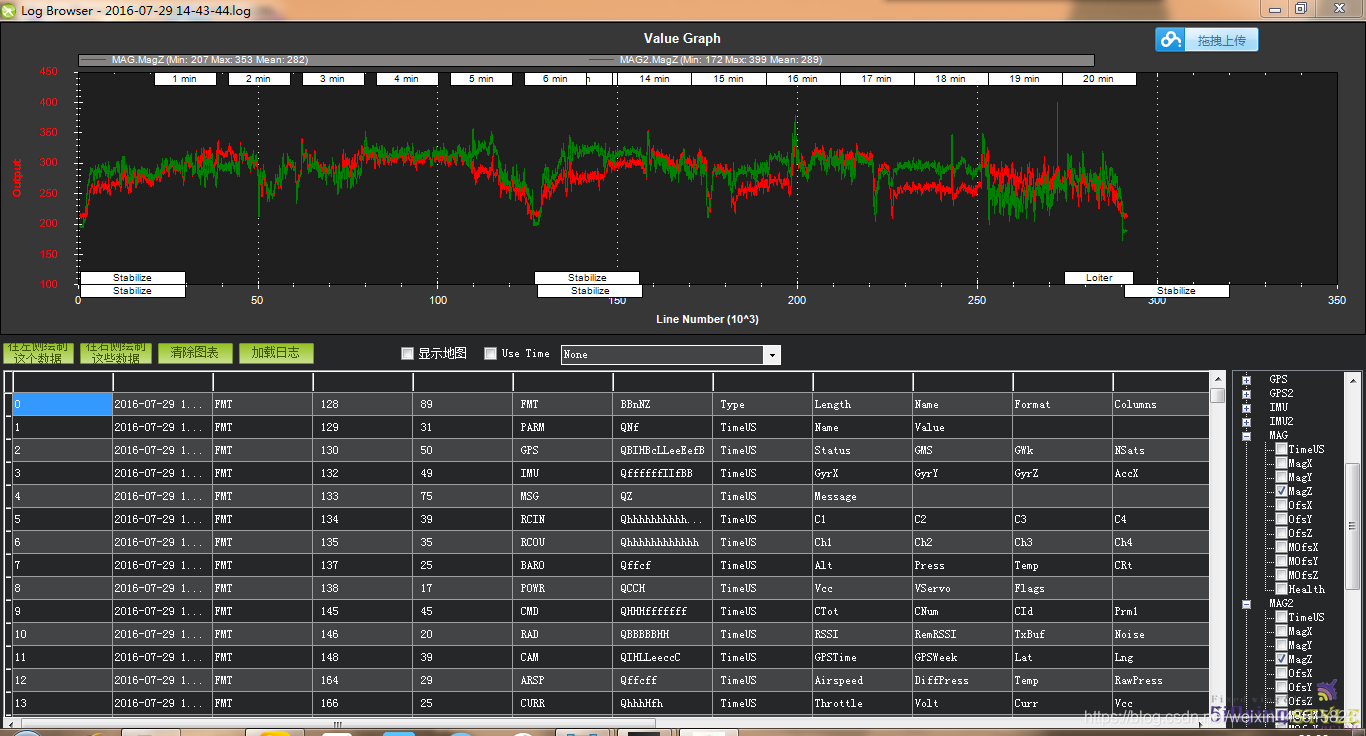
Task: Select the RCOU cell in row 6
Action: tap(562, 542)
